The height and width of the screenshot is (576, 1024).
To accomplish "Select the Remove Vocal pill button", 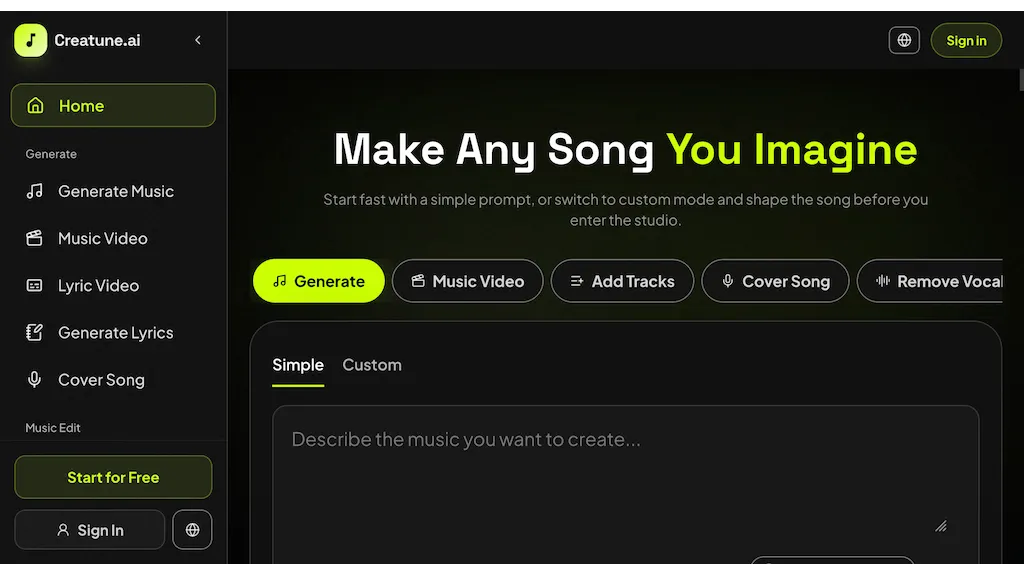I will point(930,281).
